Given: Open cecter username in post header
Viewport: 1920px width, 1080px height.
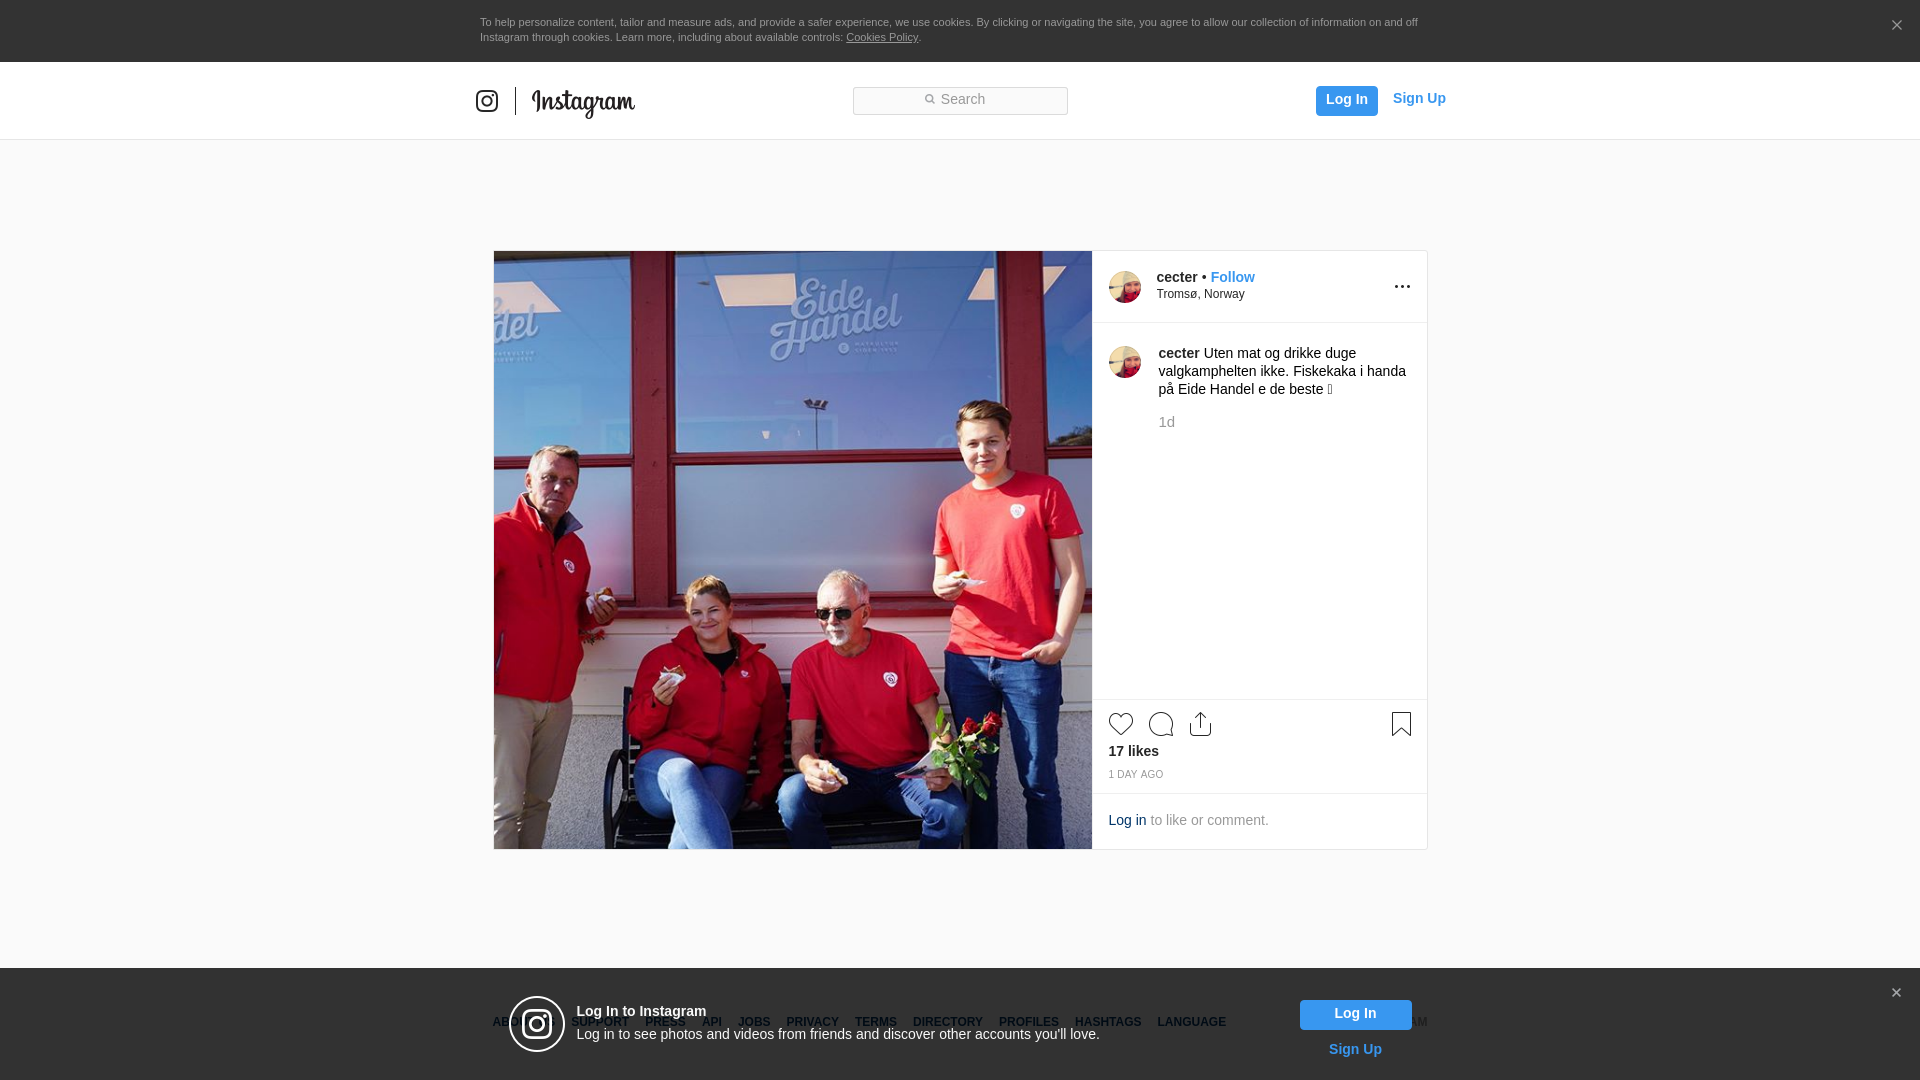Looking at the screenshot, I should [x=1177, y=277].
